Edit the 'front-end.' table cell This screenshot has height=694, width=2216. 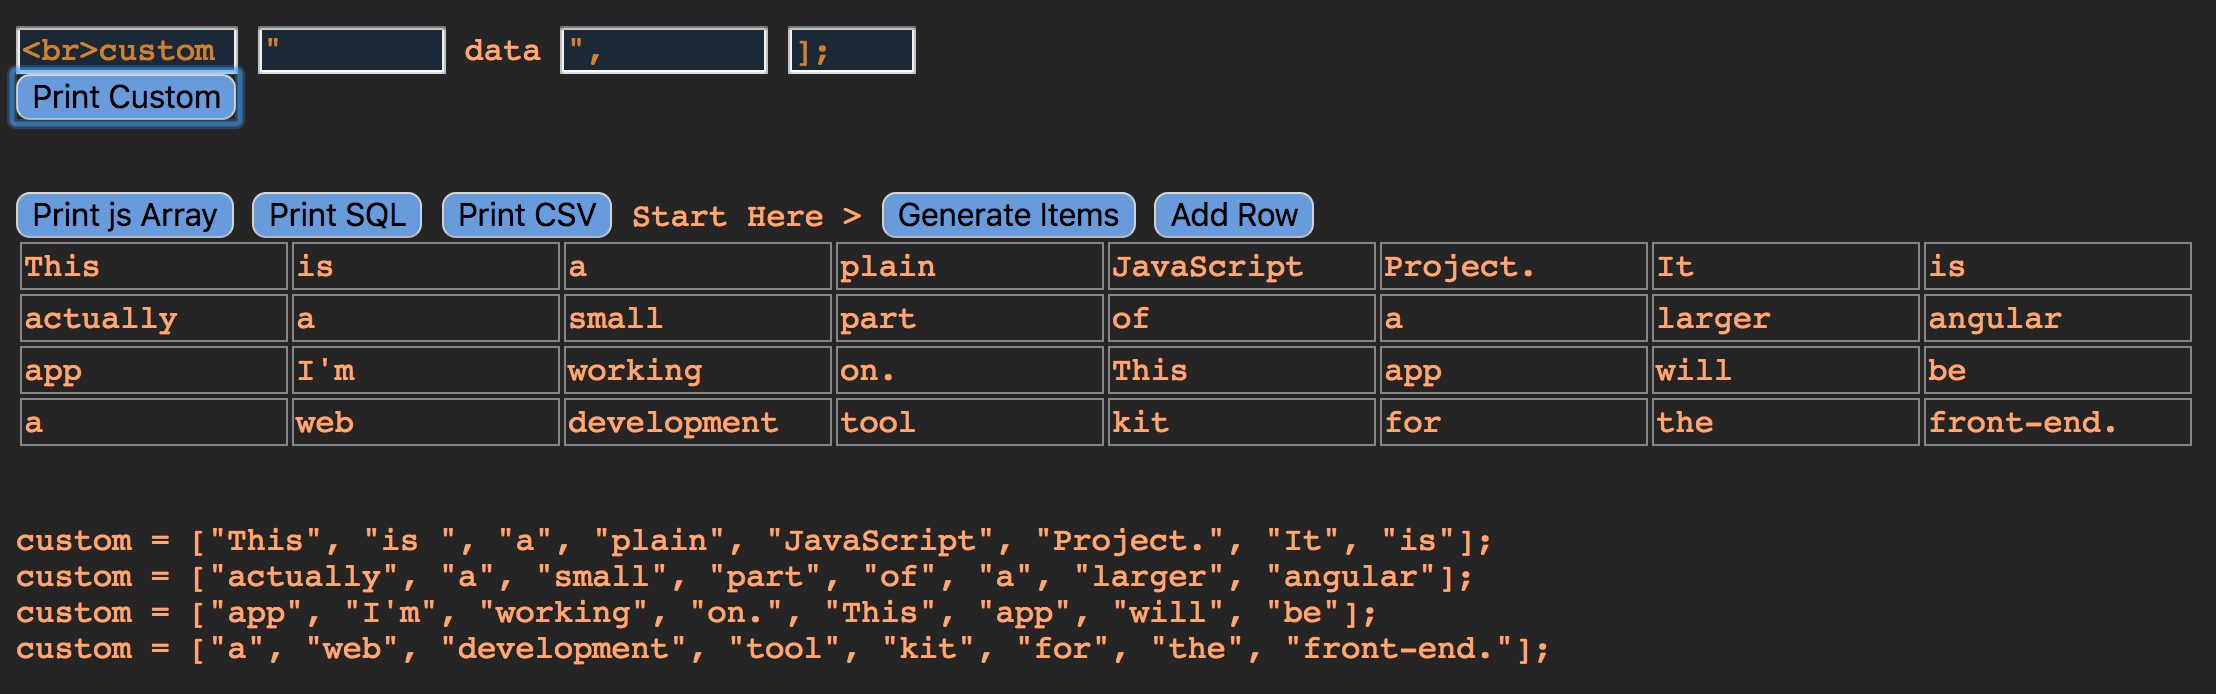coord(2057,422)
